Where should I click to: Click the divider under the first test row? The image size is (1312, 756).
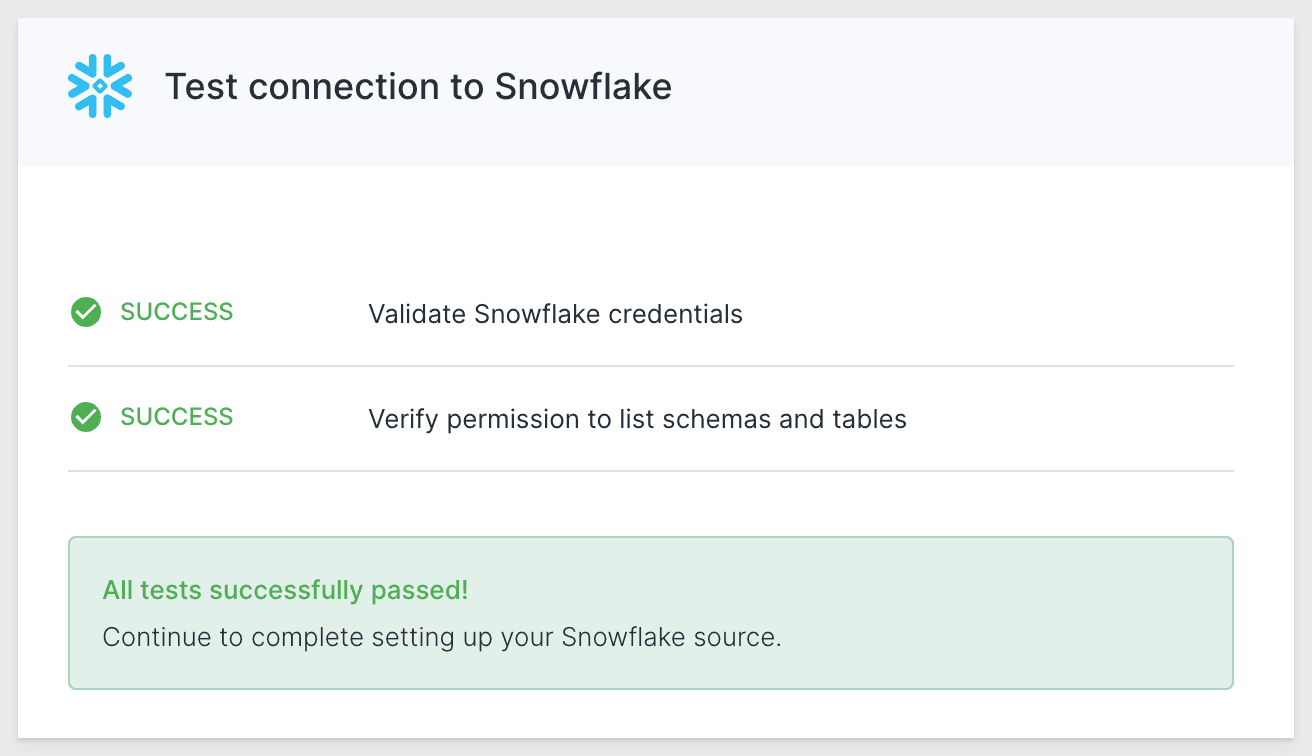[x=650, y=365]
